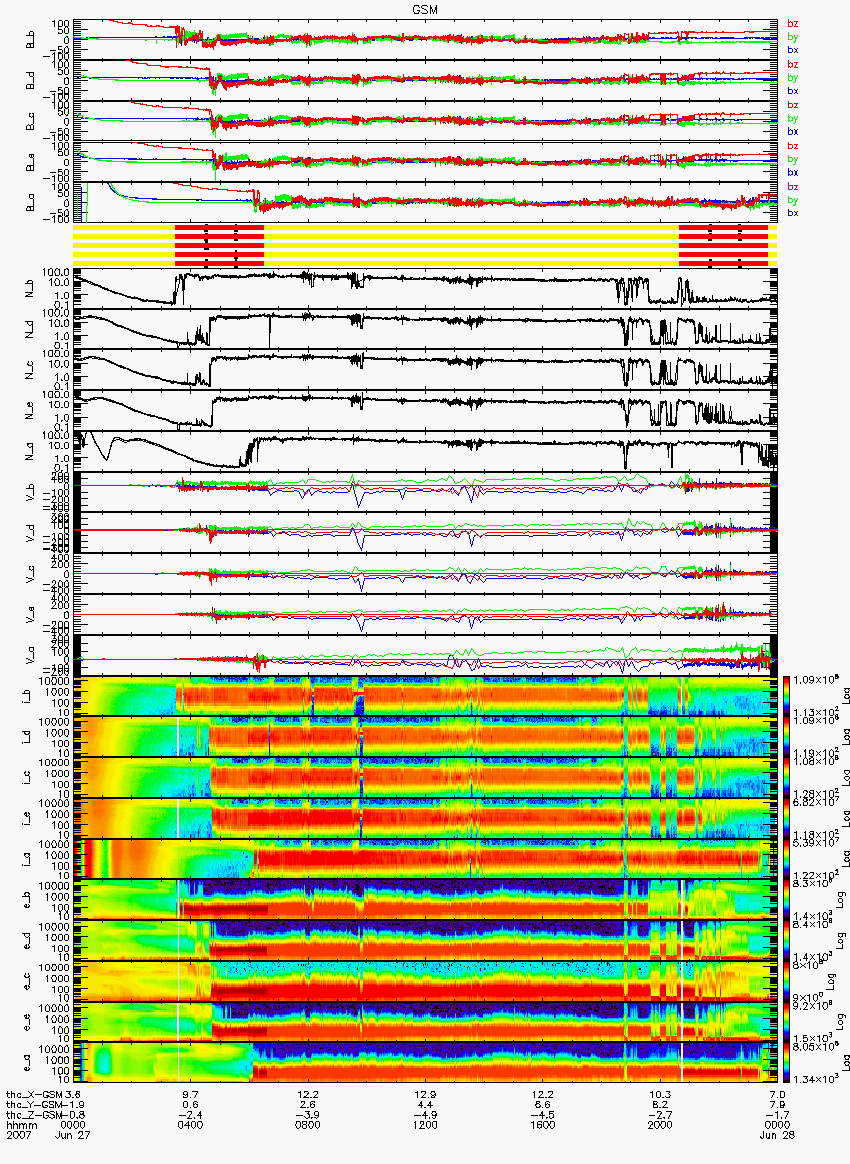Select the N_b density axis label
This screenshot has height=1164, width=850.
30,288
